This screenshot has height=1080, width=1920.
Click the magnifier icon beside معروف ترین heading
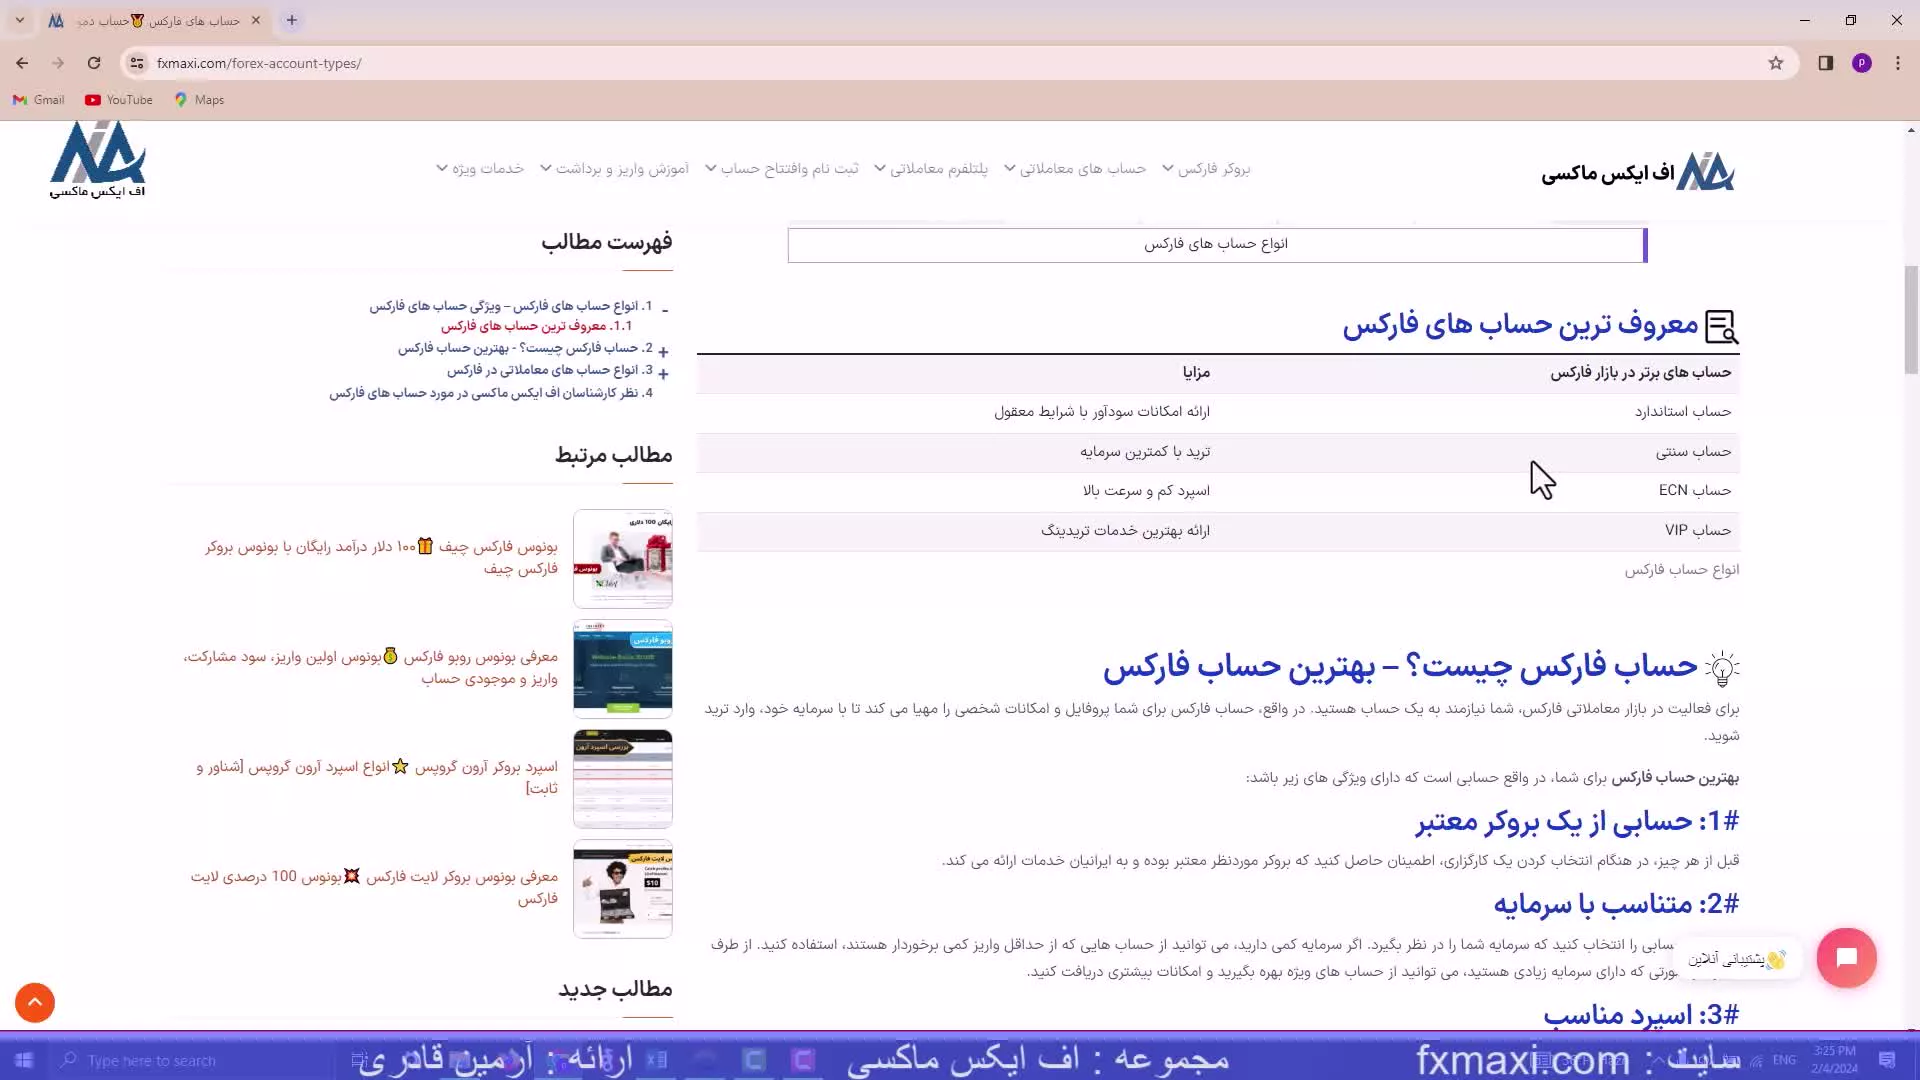tap(1722, 327)
